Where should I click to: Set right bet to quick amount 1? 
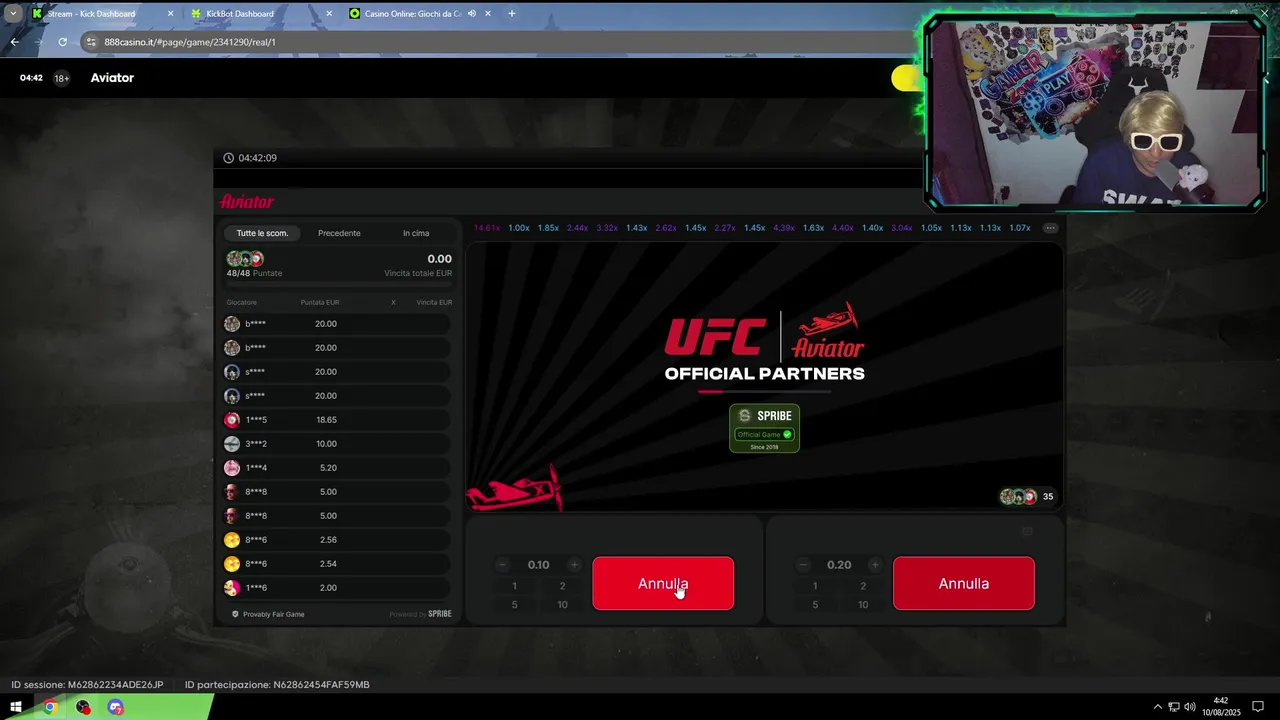click(815, 586)
